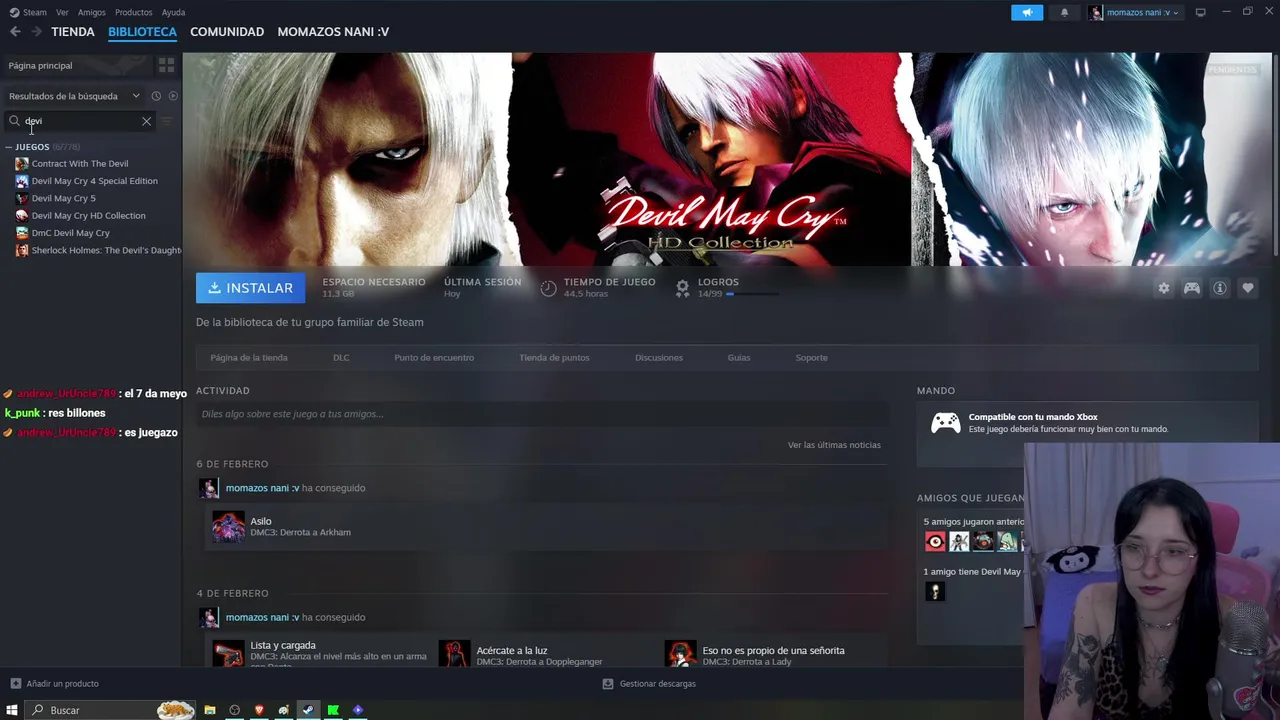Click the taskbar Buscar search box
1280x720 pixels.
coord(110,710)
